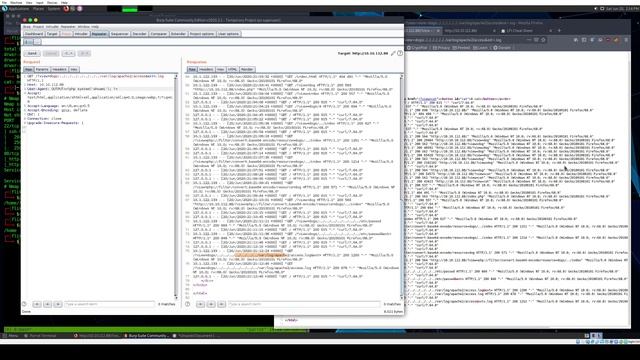Screen dimensions: 640x360
Task: Click the User-Agent header line in request
Action: 72,89
